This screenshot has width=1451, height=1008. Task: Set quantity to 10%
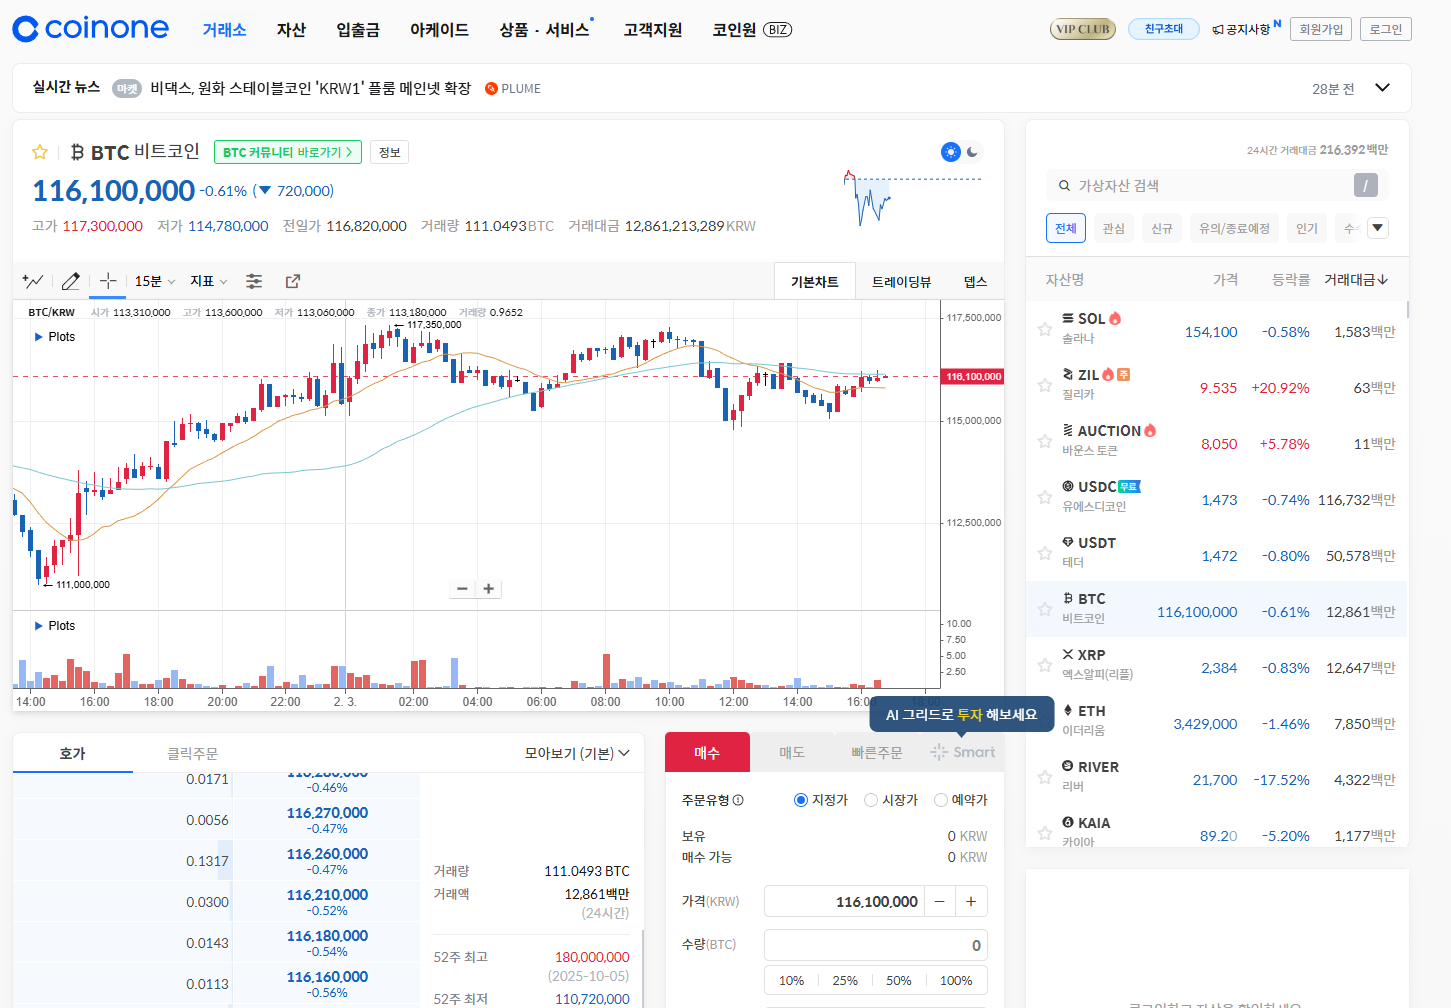coord(791,981)
